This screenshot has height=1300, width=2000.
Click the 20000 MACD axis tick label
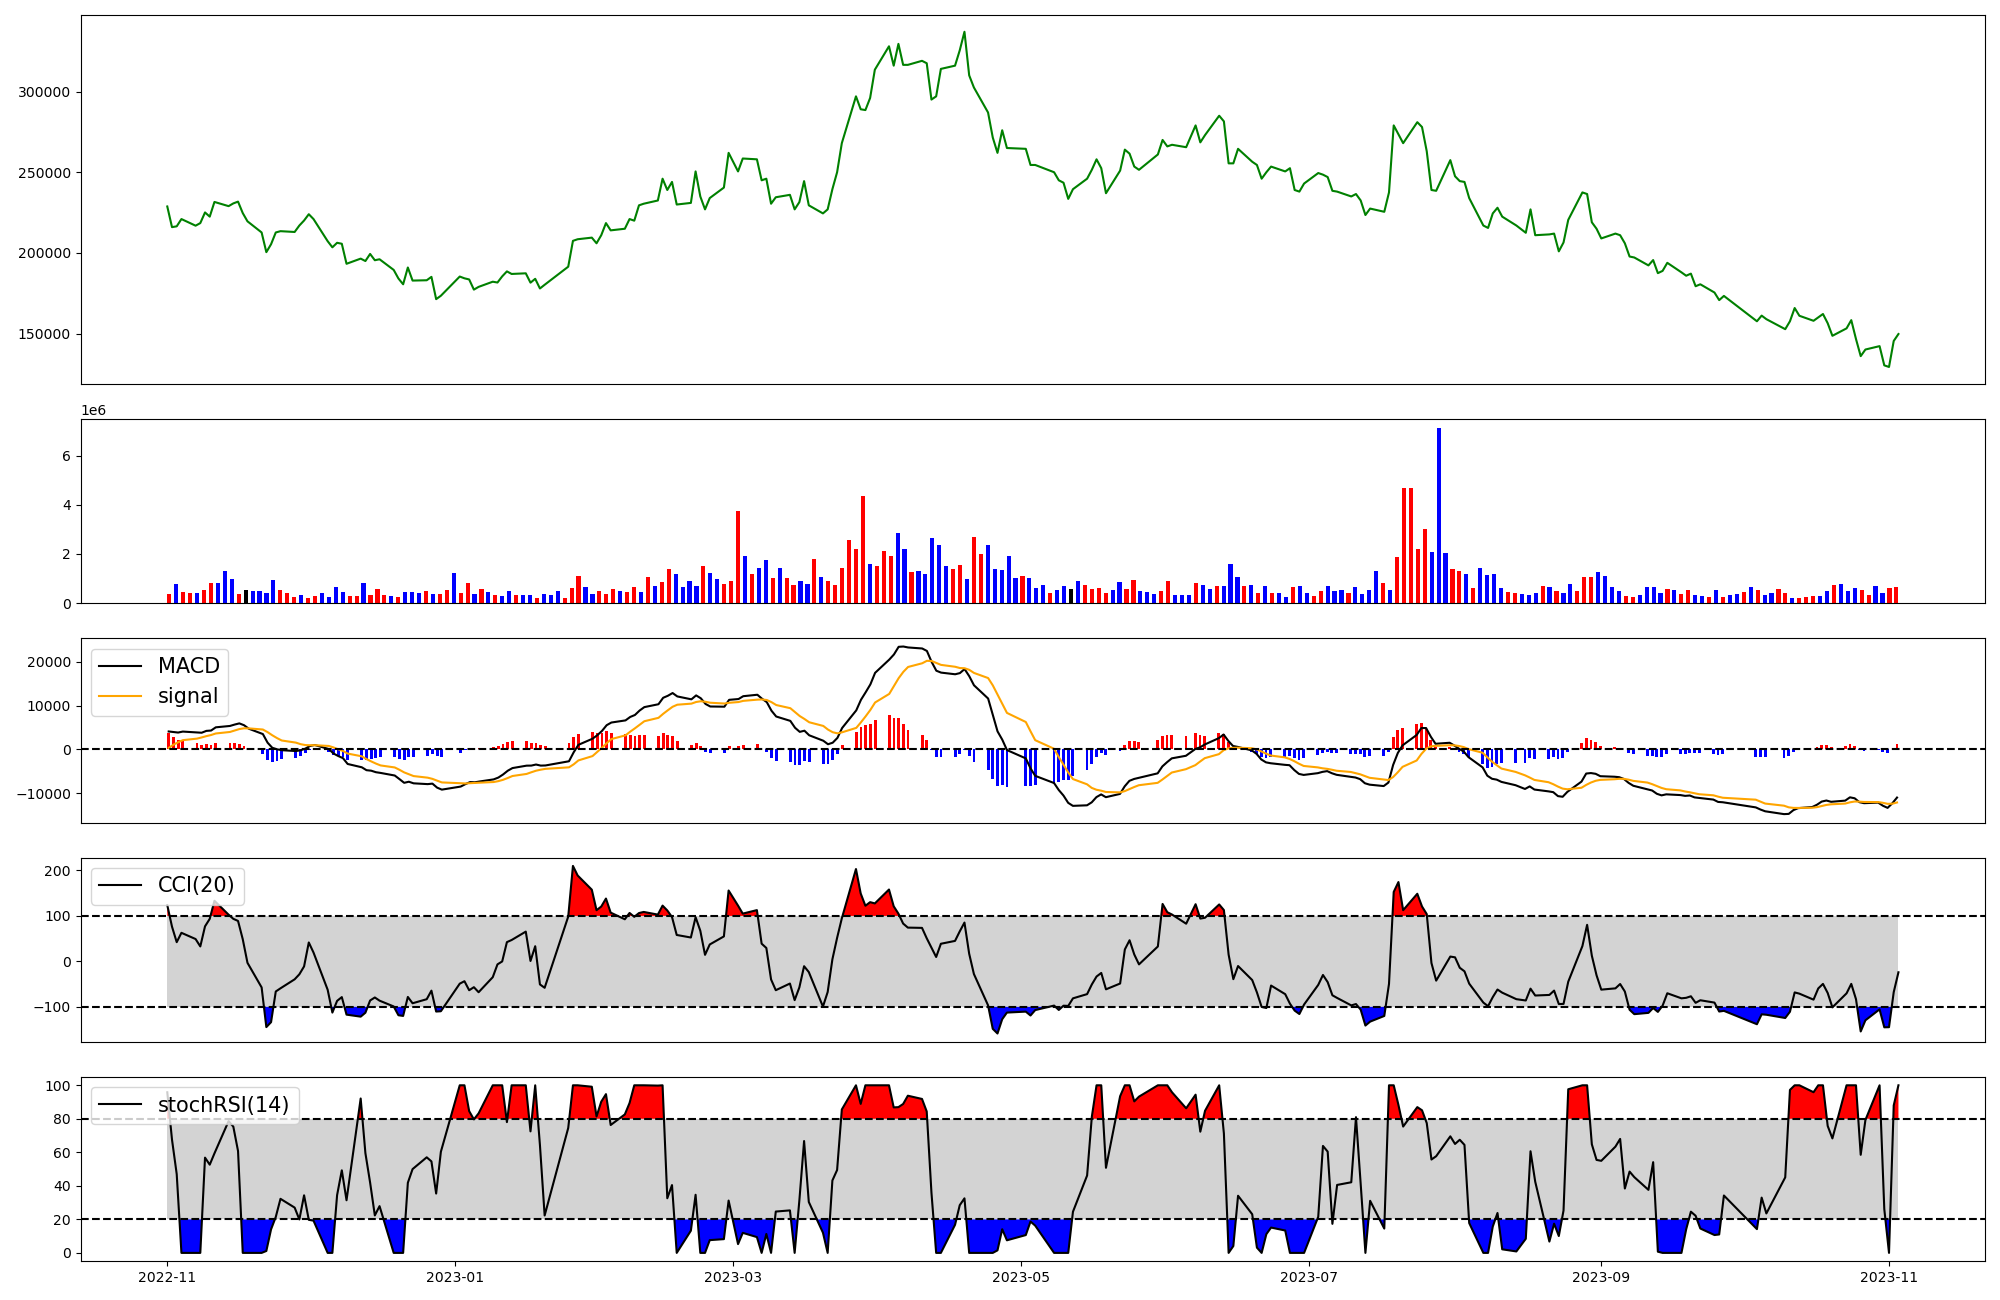(x=50, y=662)
